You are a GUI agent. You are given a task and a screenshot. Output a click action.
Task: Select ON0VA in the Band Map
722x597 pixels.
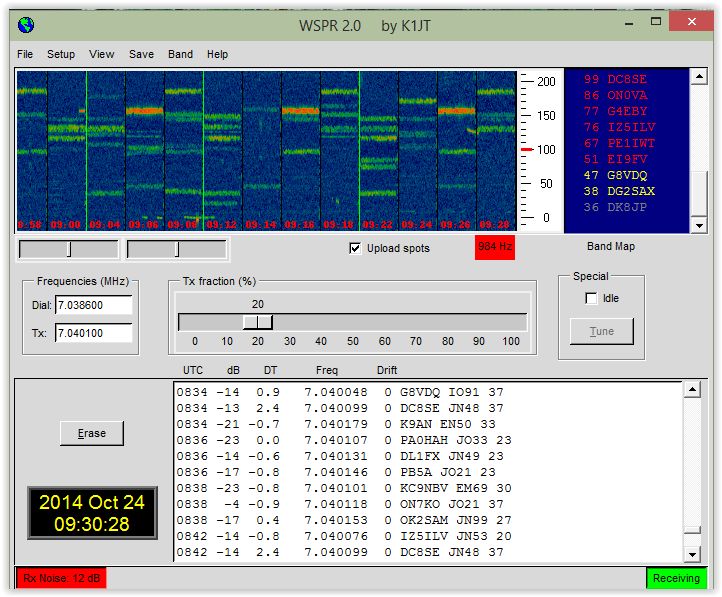[x=615, y=95]
